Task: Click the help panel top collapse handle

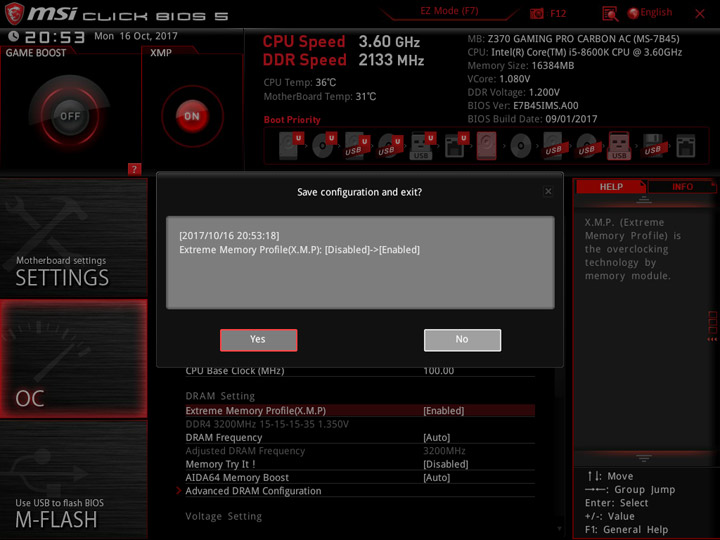Action: click(x=643, y=199)
